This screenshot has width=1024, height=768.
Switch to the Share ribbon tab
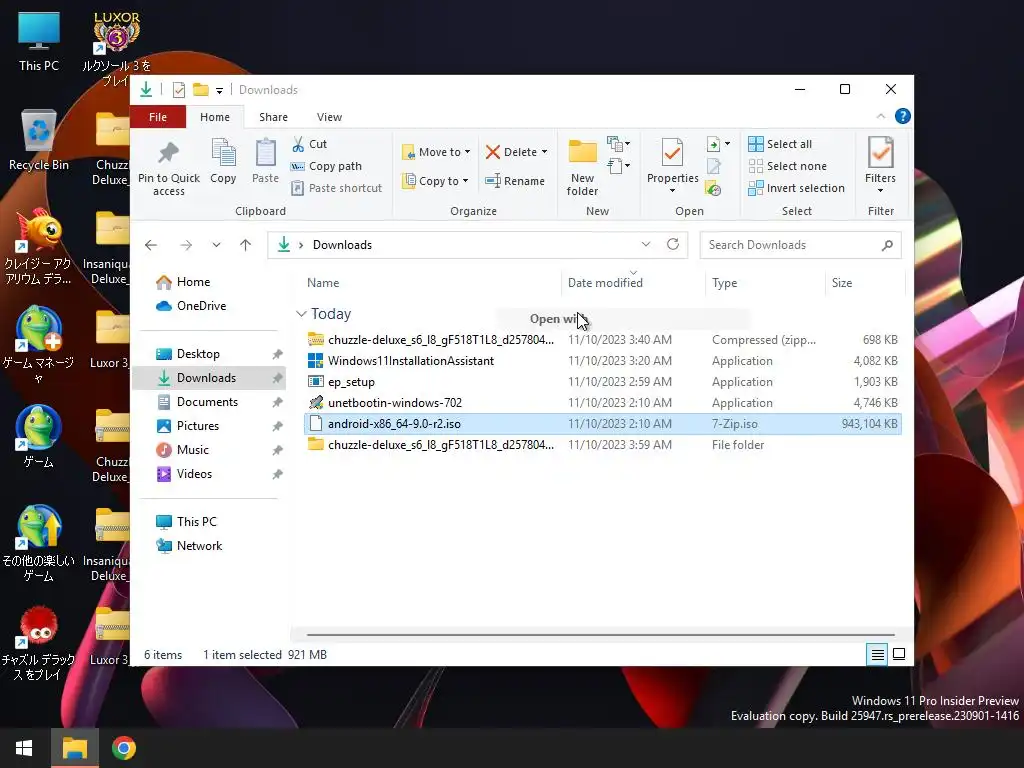[x=273, y=117]
